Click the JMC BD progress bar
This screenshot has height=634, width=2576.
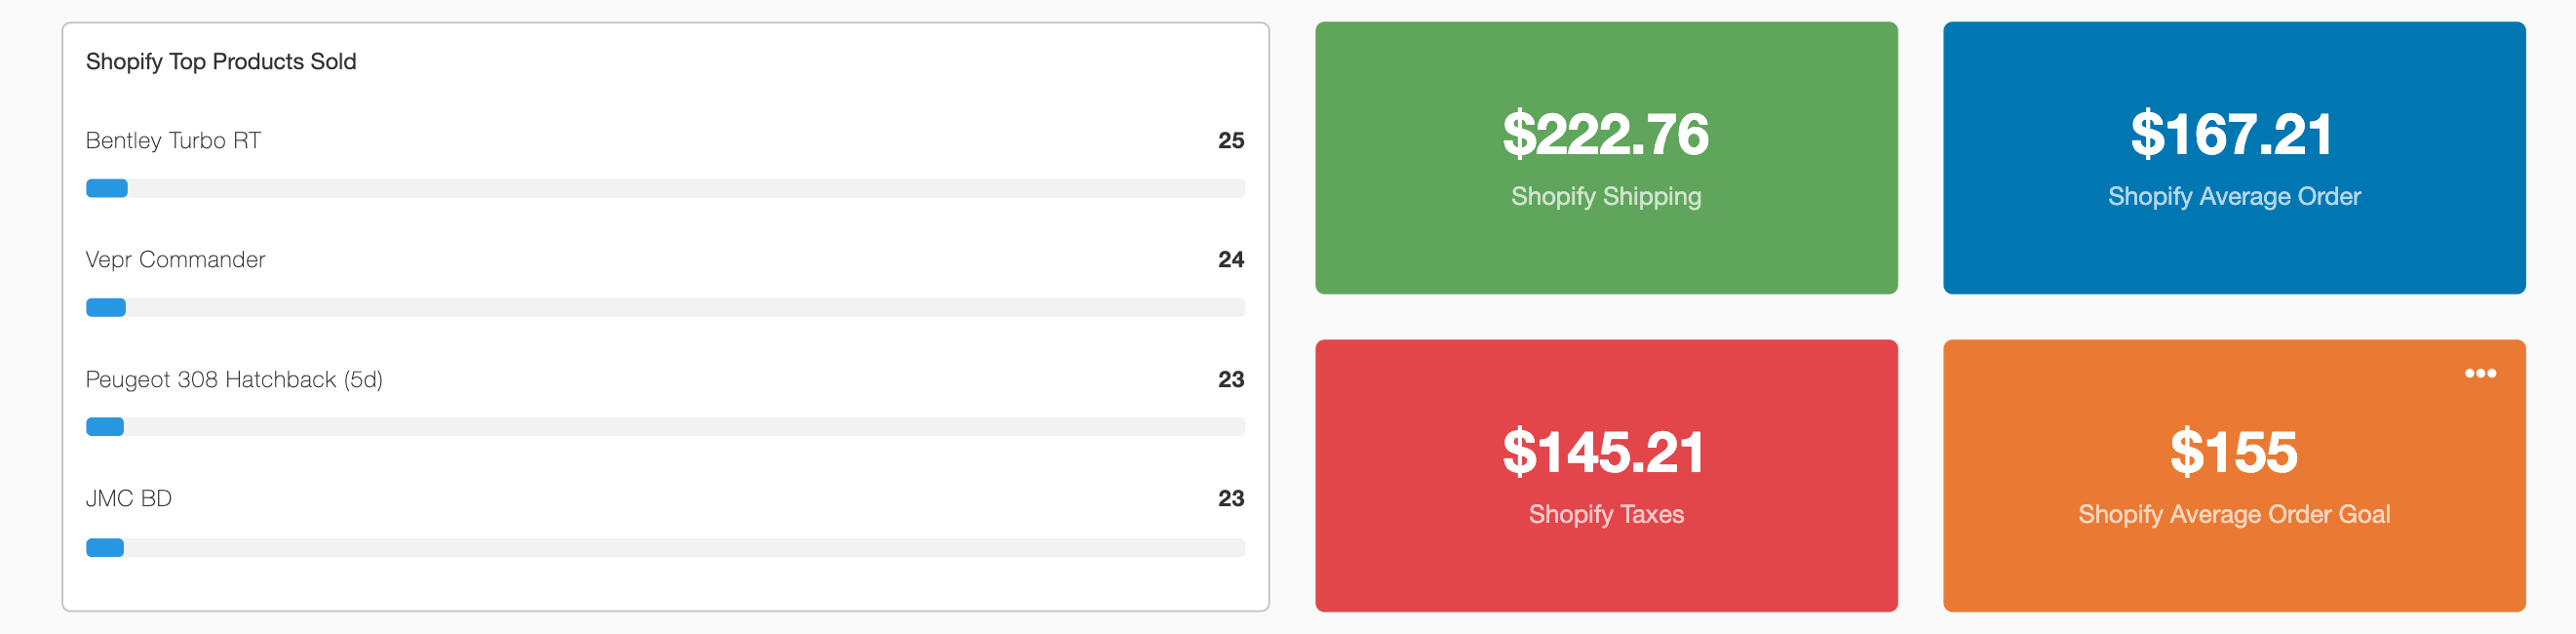665,548
